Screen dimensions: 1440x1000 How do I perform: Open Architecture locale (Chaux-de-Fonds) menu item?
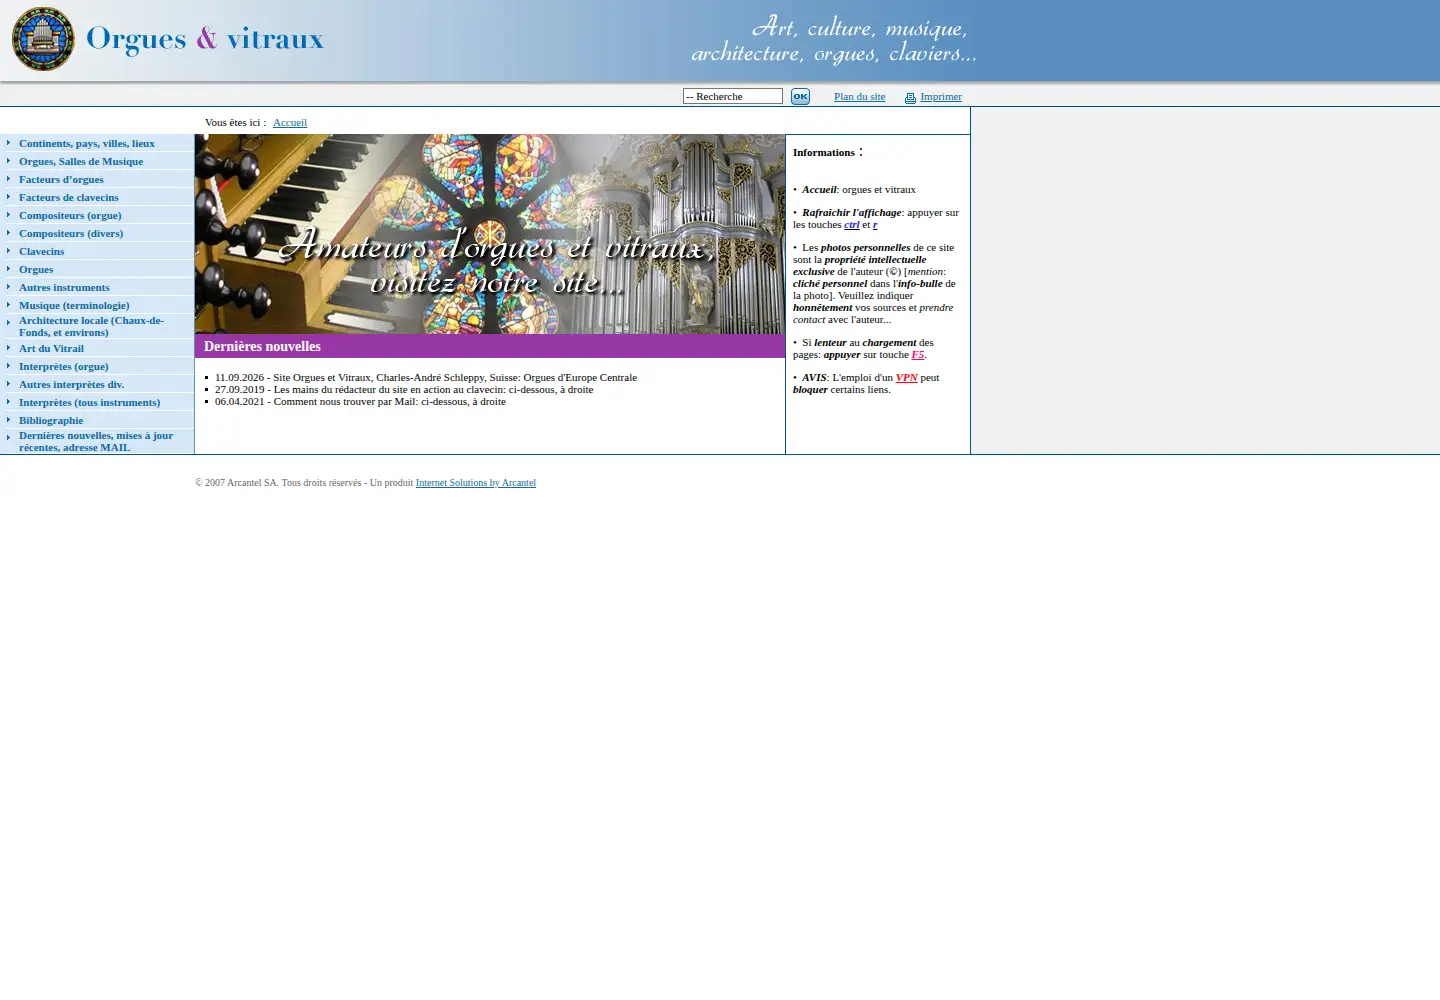[x=91, y=327]
